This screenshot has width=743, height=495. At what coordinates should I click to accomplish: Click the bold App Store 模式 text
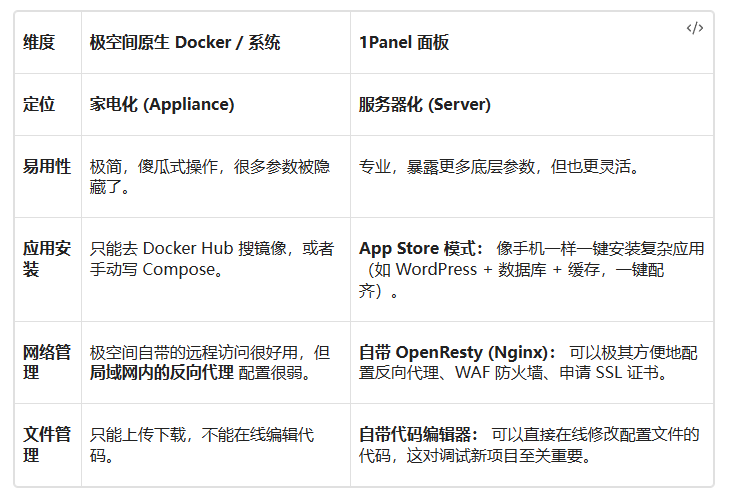(x=421, y=249)
